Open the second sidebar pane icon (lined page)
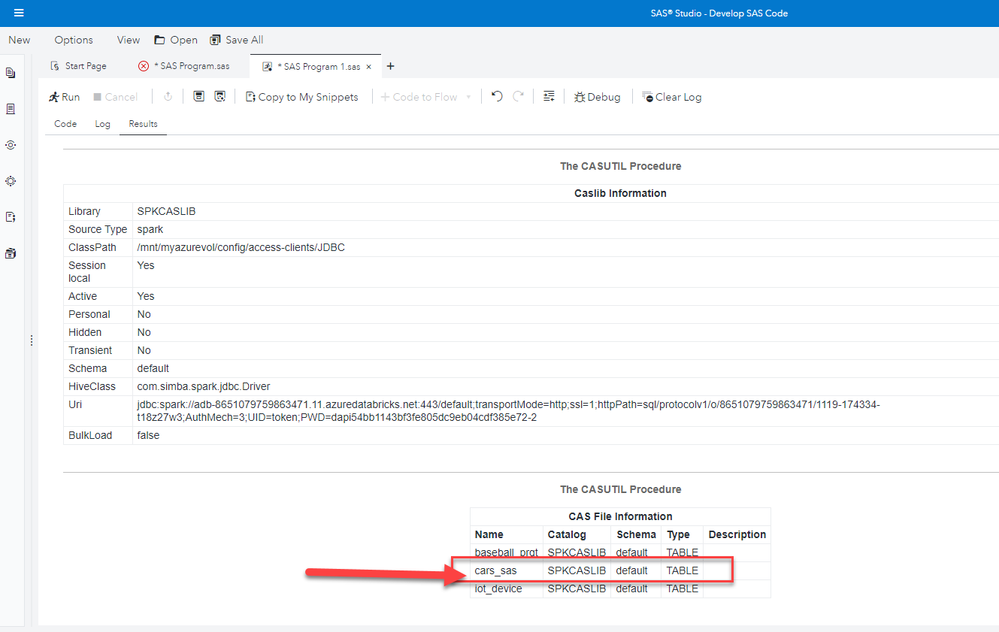Screen dimensions: 999x632 click(11, 109)
